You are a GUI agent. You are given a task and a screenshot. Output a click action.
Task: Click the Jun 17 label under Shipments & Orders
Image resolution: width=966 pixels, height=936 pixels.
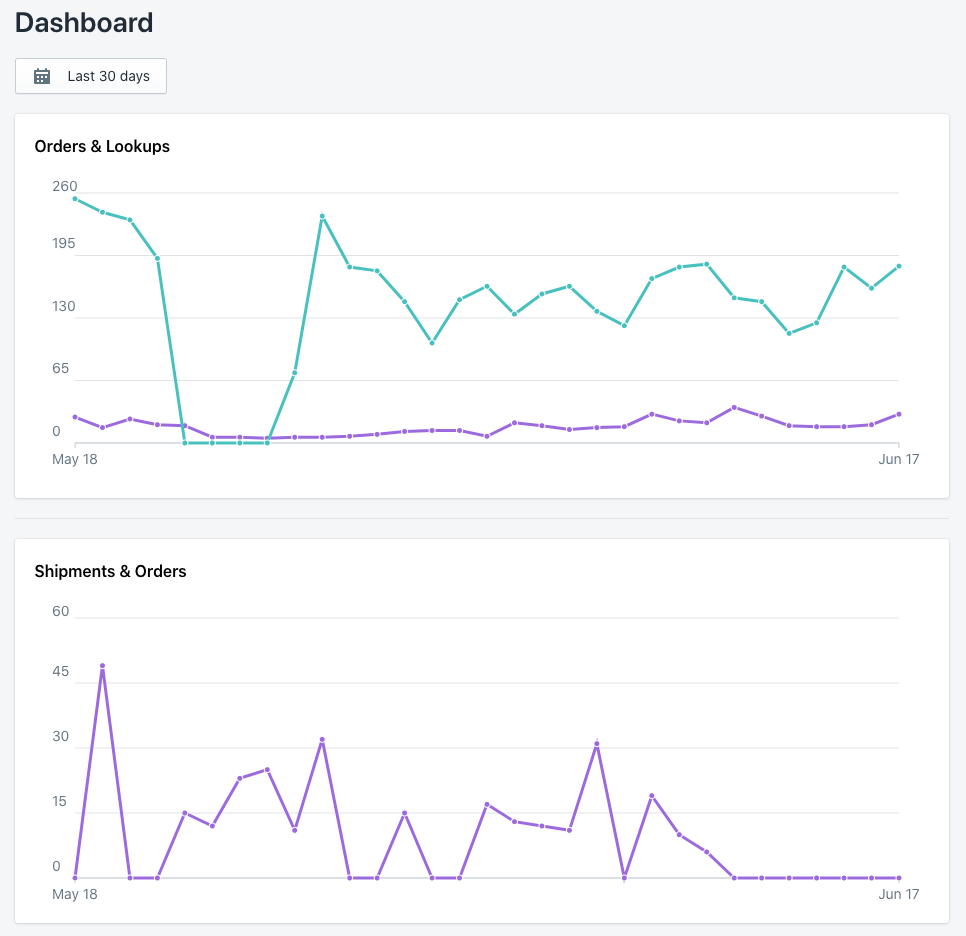(898, 894)
